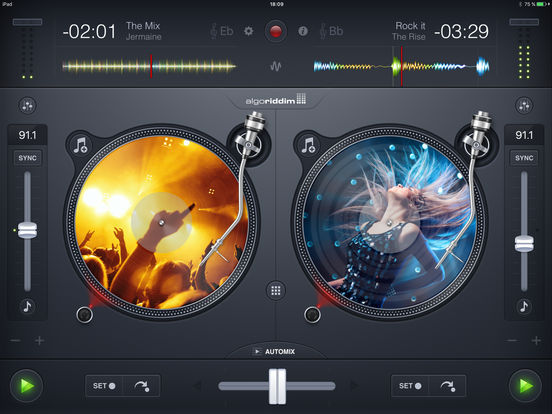Open the info icon near record
The height and width of the screenshot is (414, 552).
coord(303,31)
